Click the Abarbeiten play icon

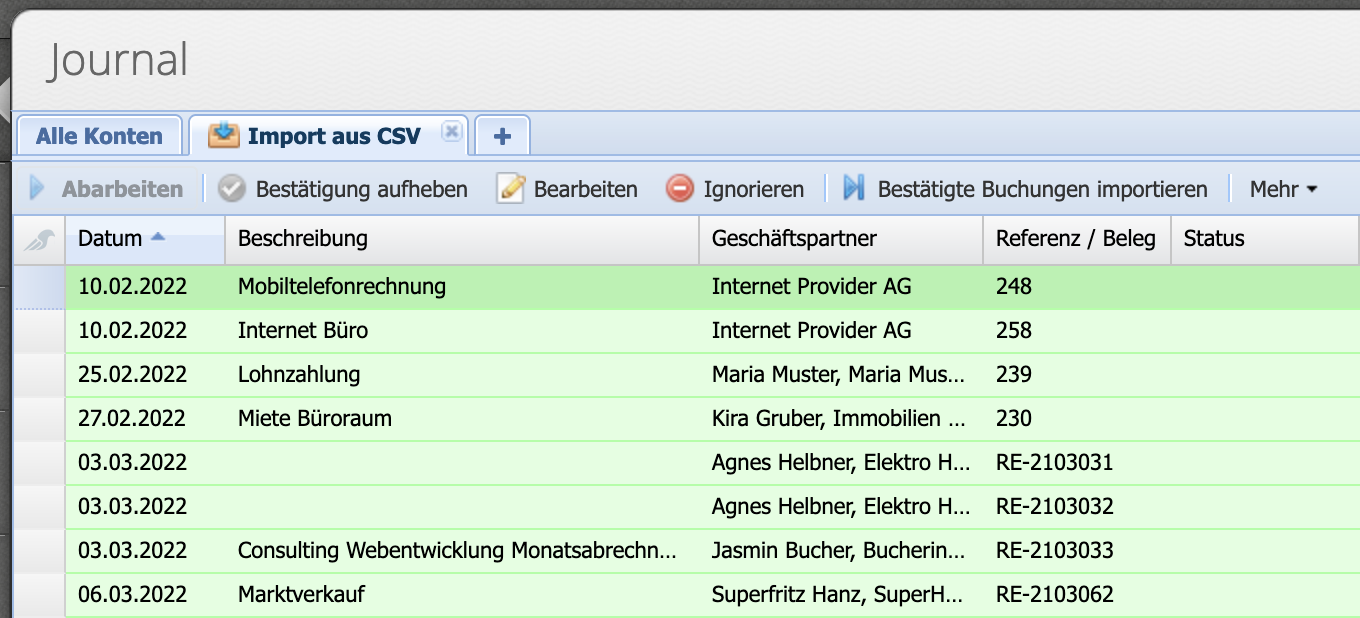[37, 188]
